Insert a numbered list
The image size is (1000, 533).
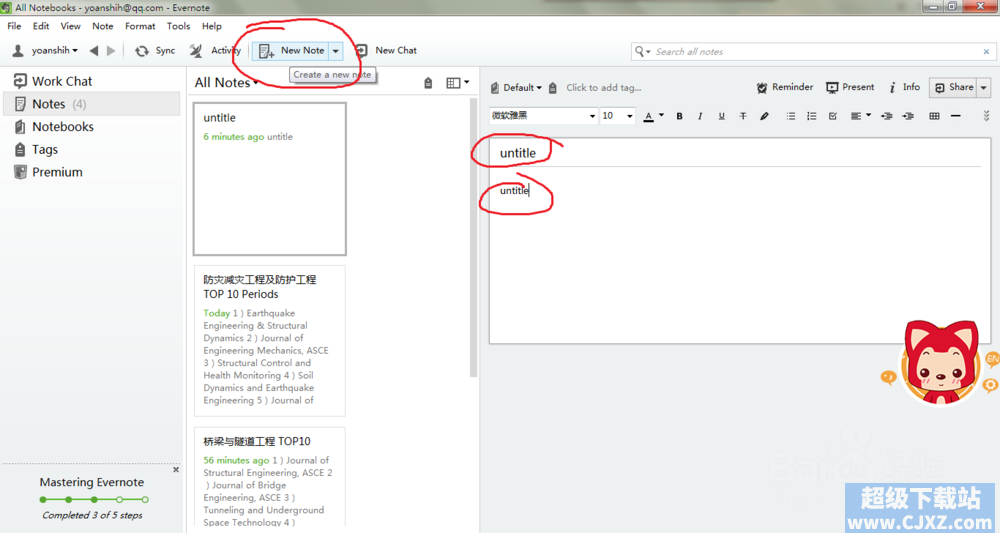tap(812, 116)
